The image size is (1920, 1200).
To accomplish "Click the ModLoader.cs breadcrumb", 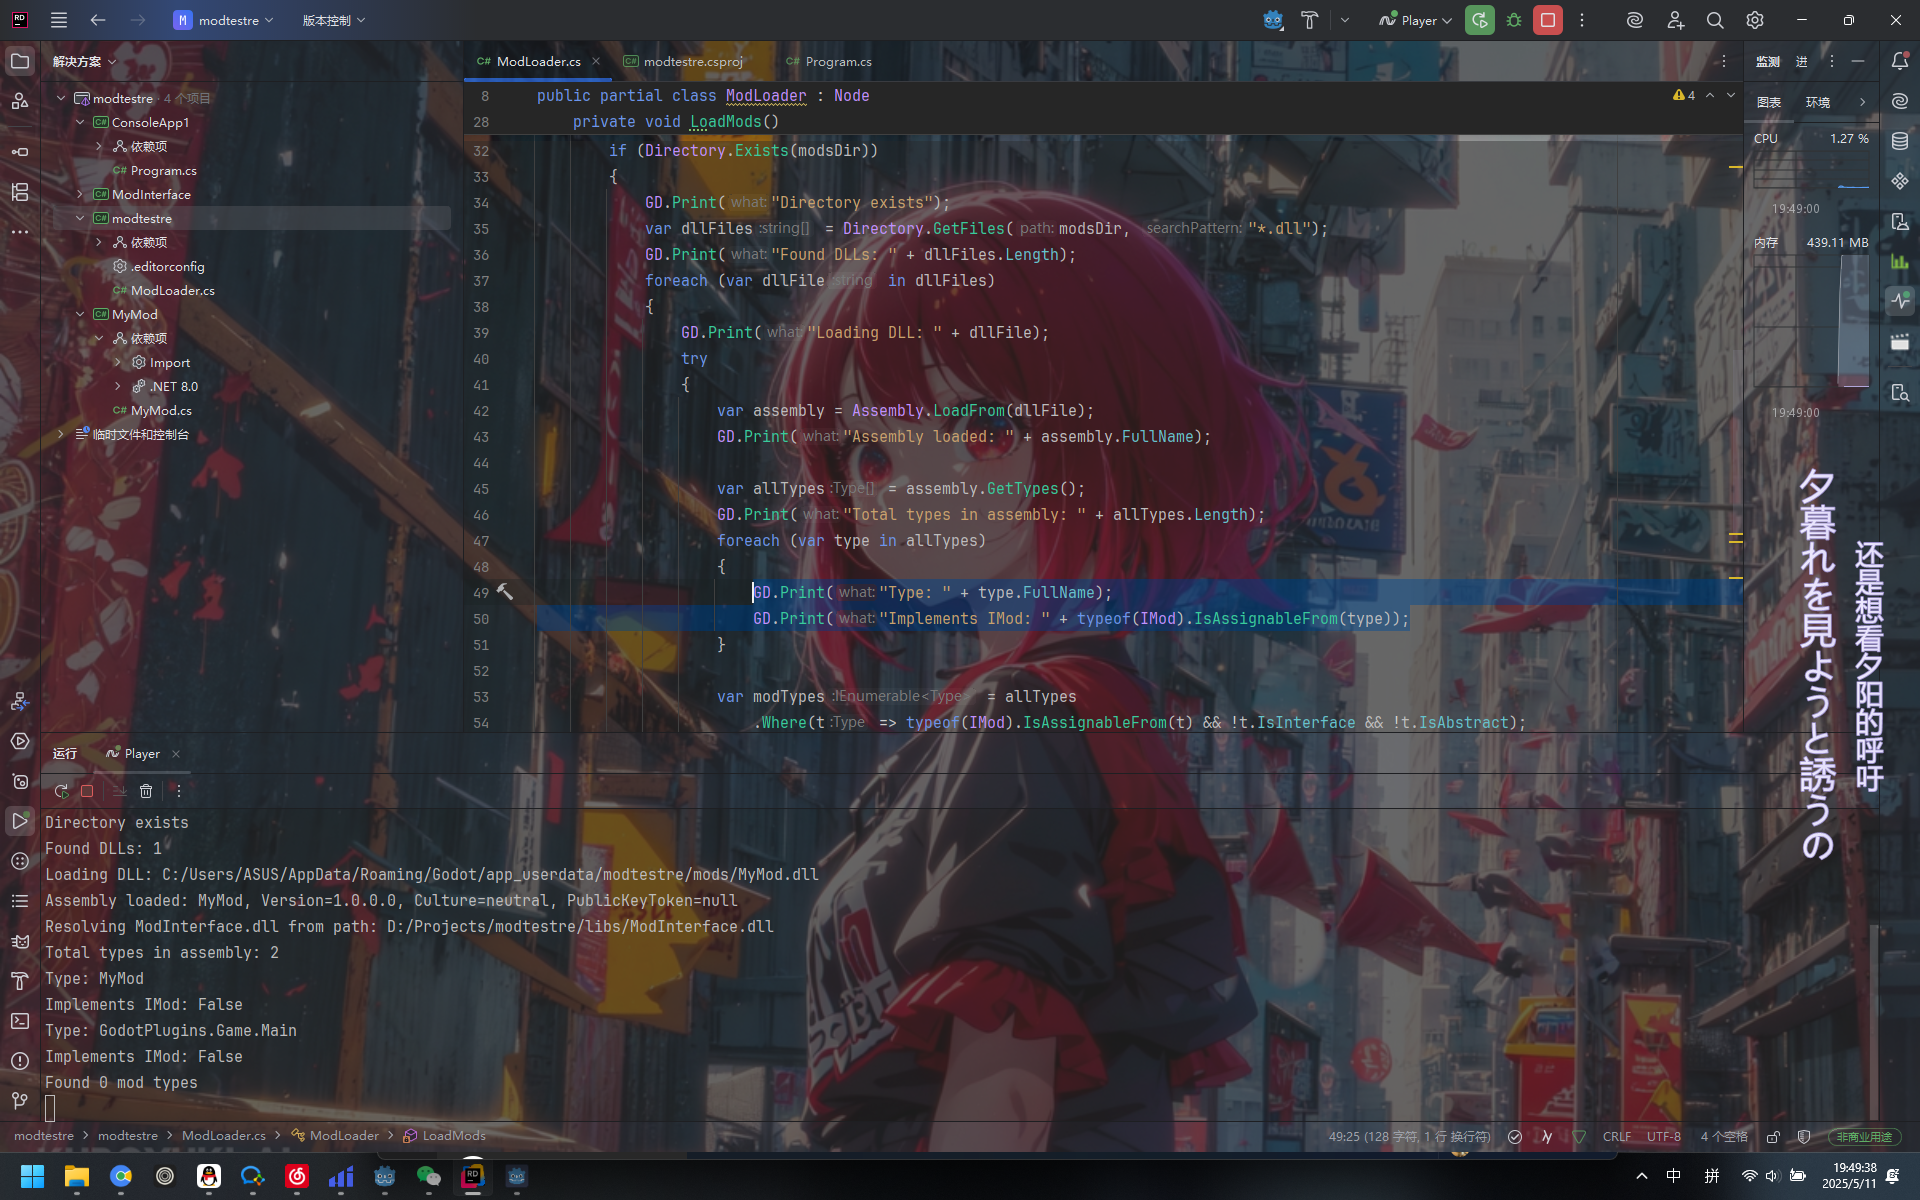I will [224, 1136].
